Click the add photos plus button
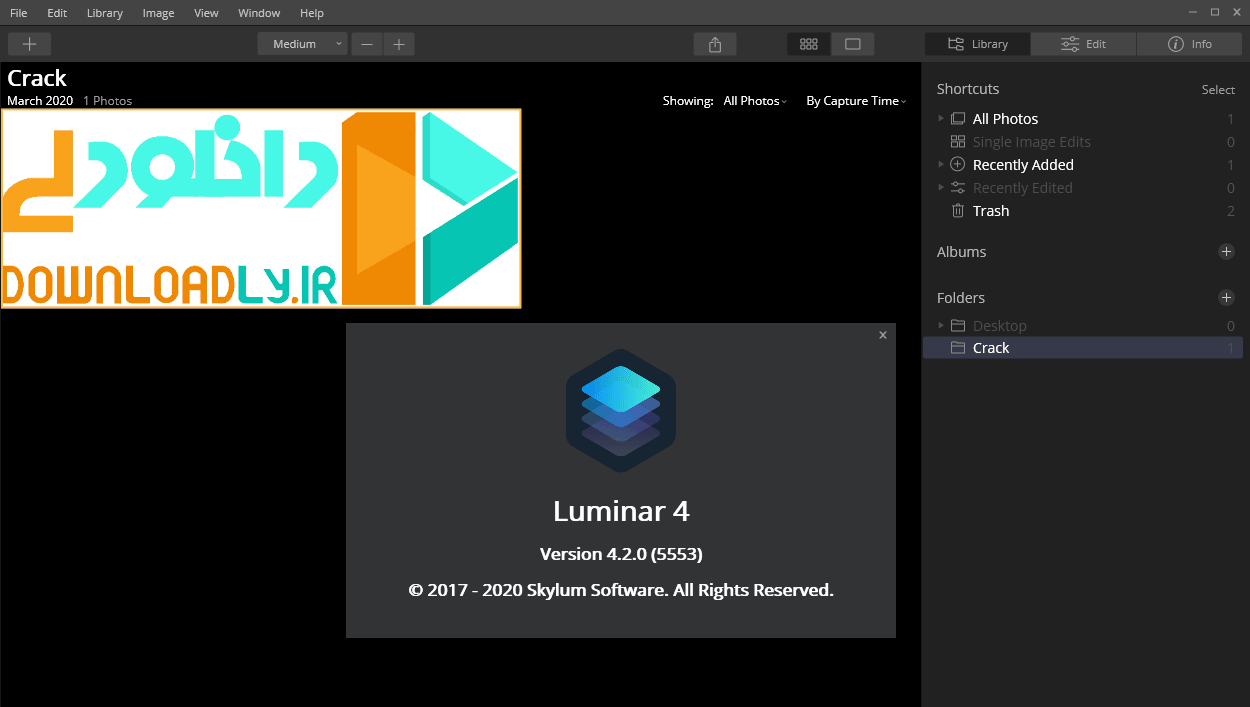Image resolution: width=1250 pixels, height=707 pixels. point(30,44)
